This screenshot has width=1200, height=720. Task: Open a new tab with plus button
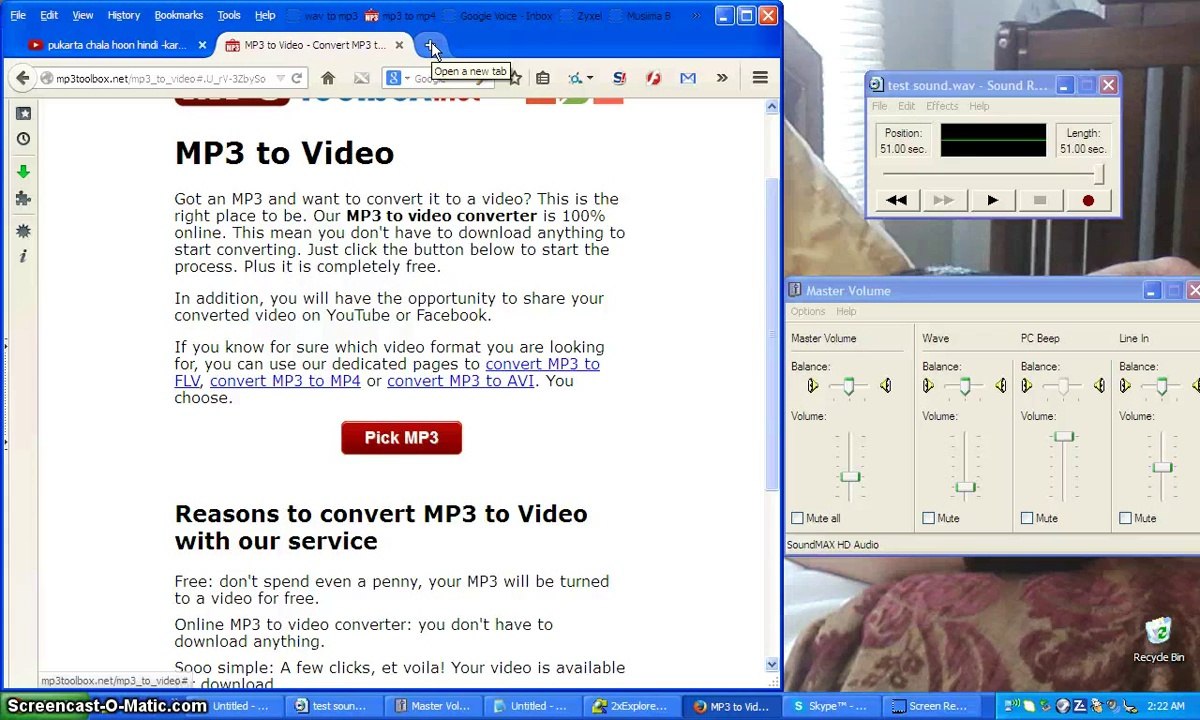(429, 45)
